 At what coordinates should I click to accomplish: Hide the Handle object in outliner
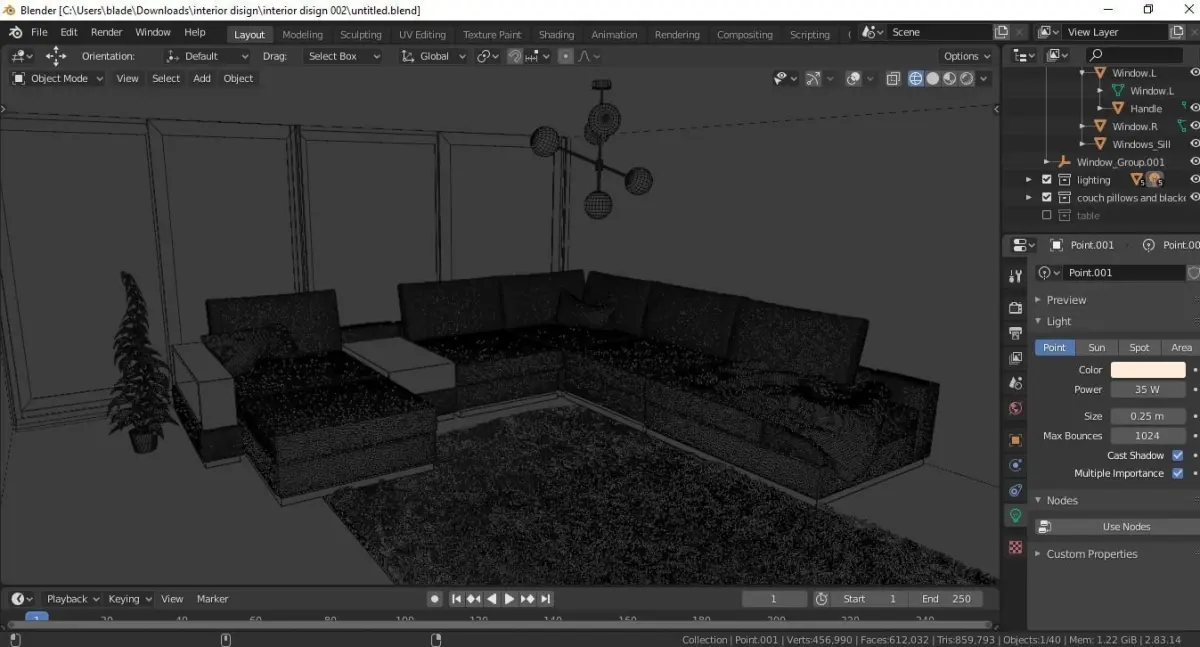pyautogui.click(x=1194, y=108)
